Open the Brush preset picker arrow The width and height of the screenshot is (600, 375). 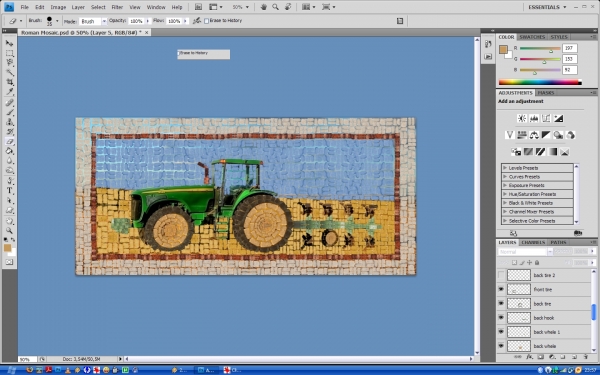click(57, 21)
